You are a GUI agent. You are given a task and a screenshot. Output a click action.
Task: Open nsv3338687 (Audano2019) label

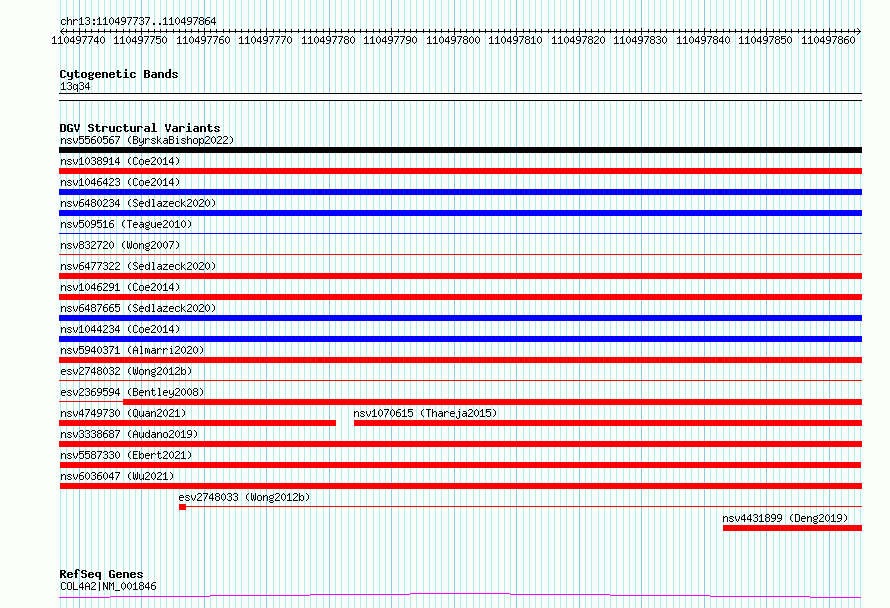pos(129,434)
